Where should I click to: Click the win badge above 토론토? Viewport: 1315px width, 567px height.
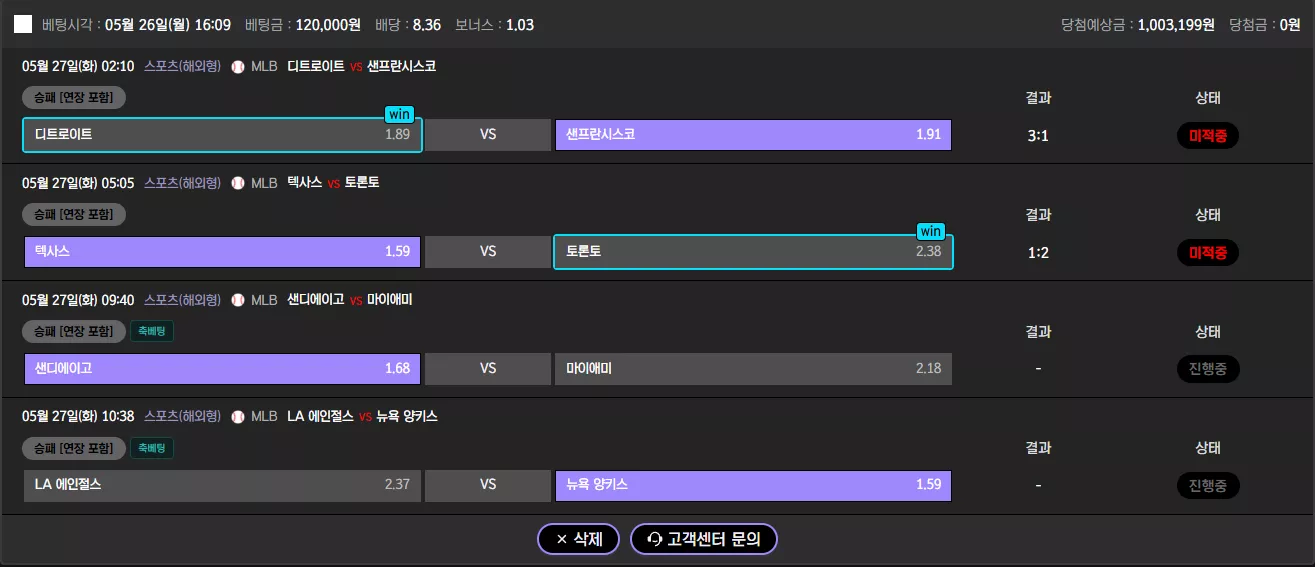point(931,231)
